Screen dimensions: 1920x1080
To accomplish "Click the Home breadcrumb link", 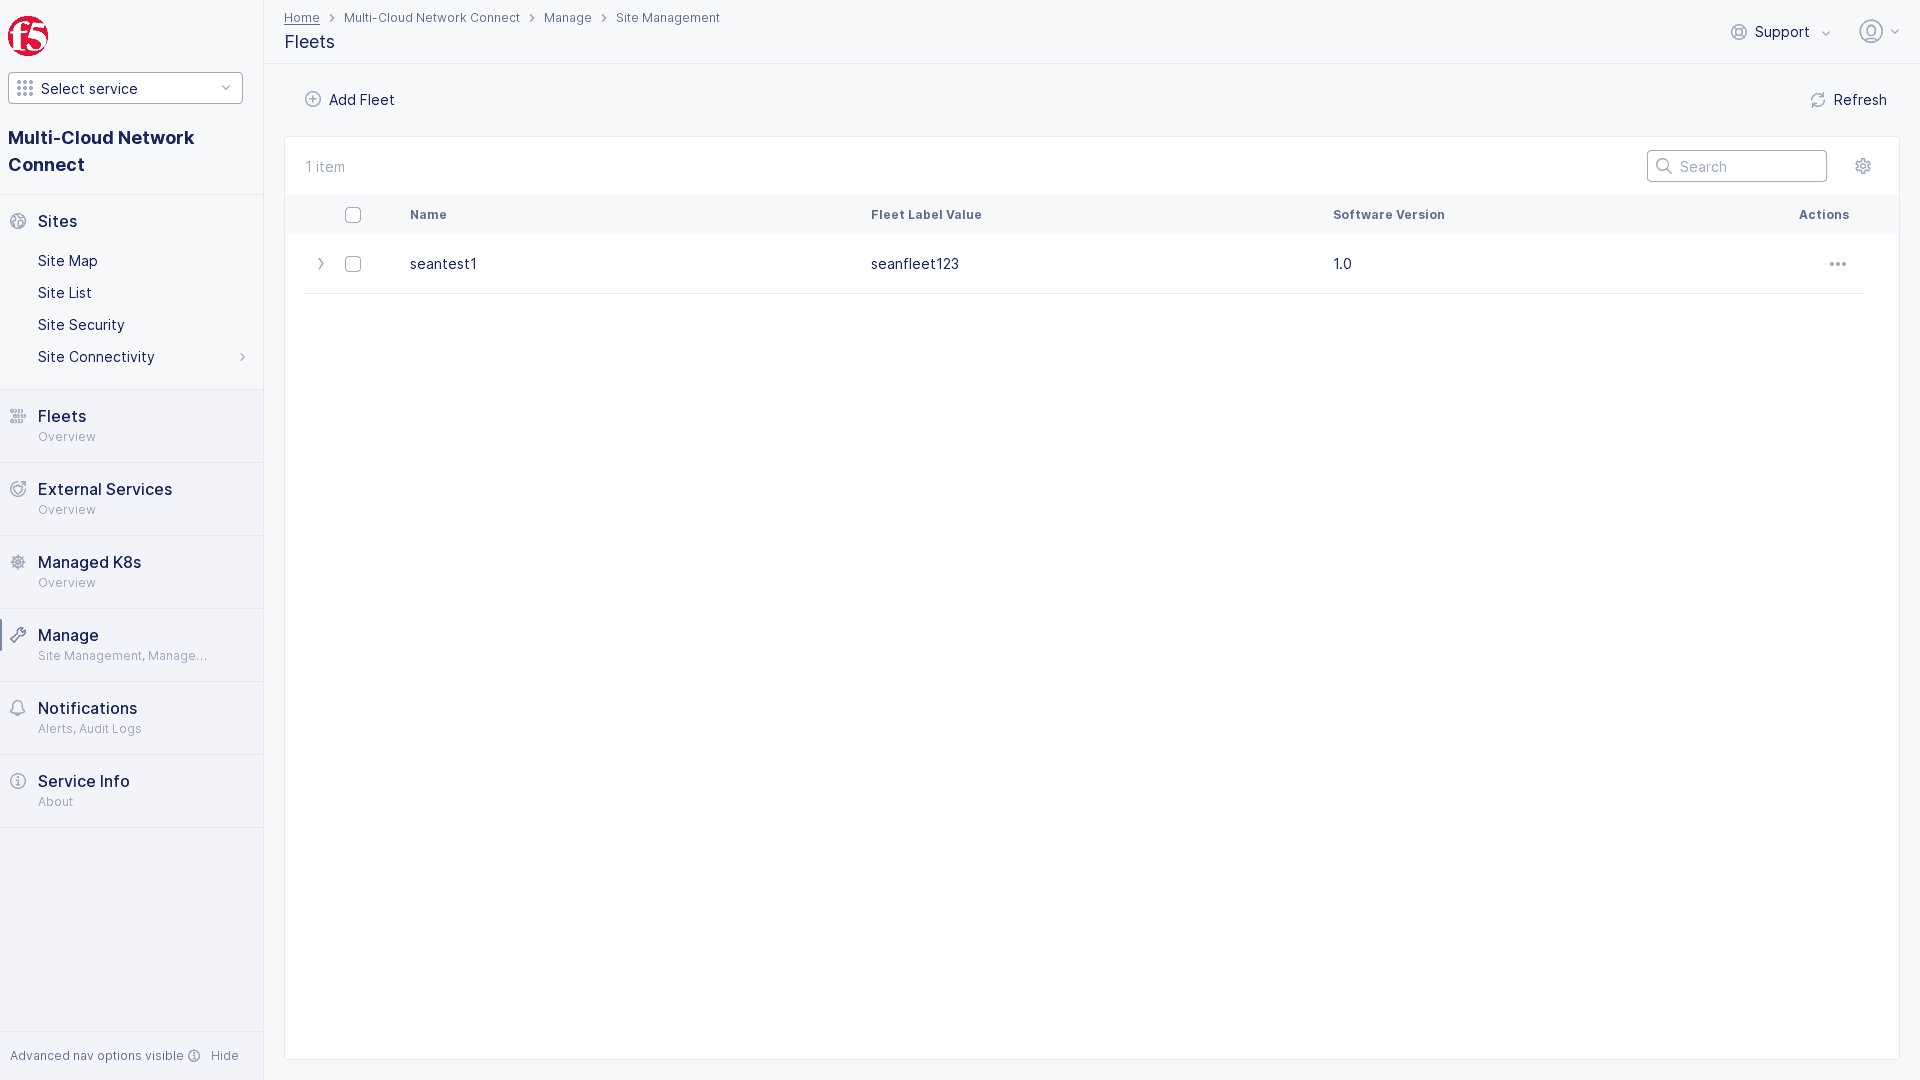I will tap(301, 18).
